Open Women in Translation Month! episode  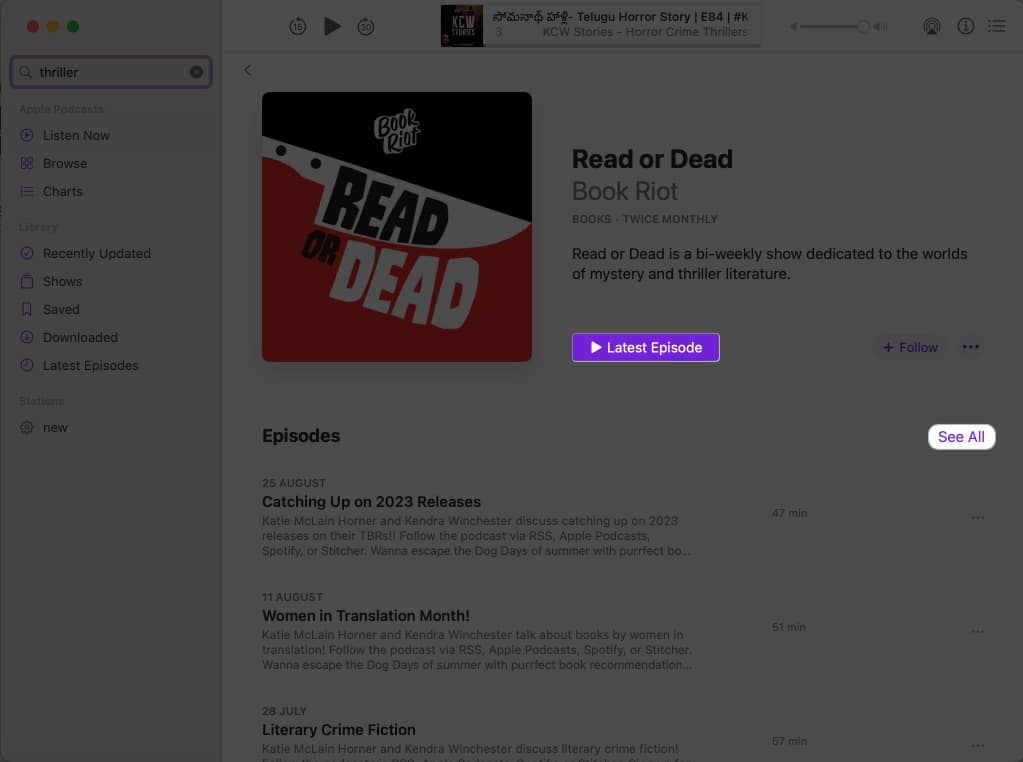(x=365, y=616)
